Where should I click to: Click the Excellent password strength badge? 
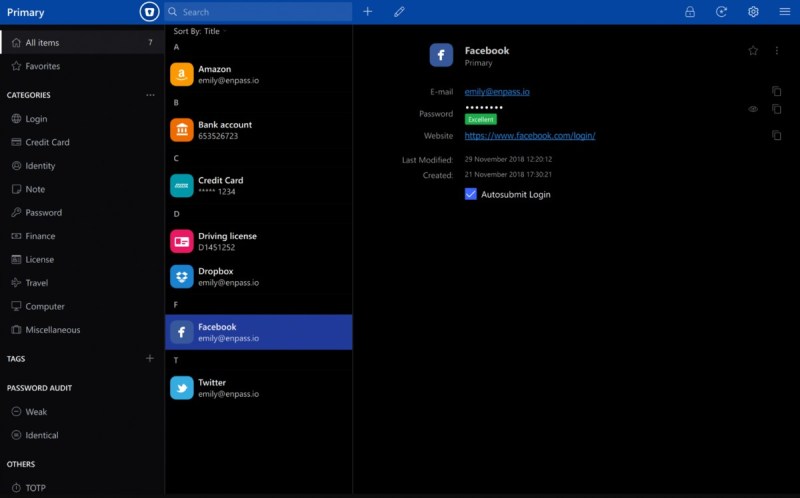[x=481, y=119]
